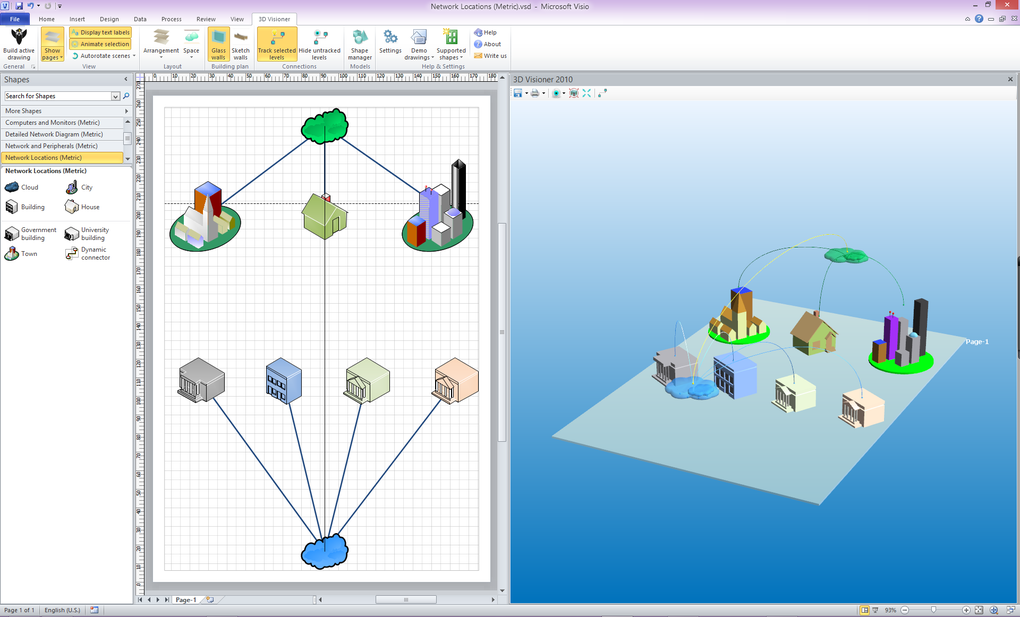Image resolution: width=1020 pixels, height=617 pixels.
Task: Open the Shape manager
Action: (x=359, y=44)
